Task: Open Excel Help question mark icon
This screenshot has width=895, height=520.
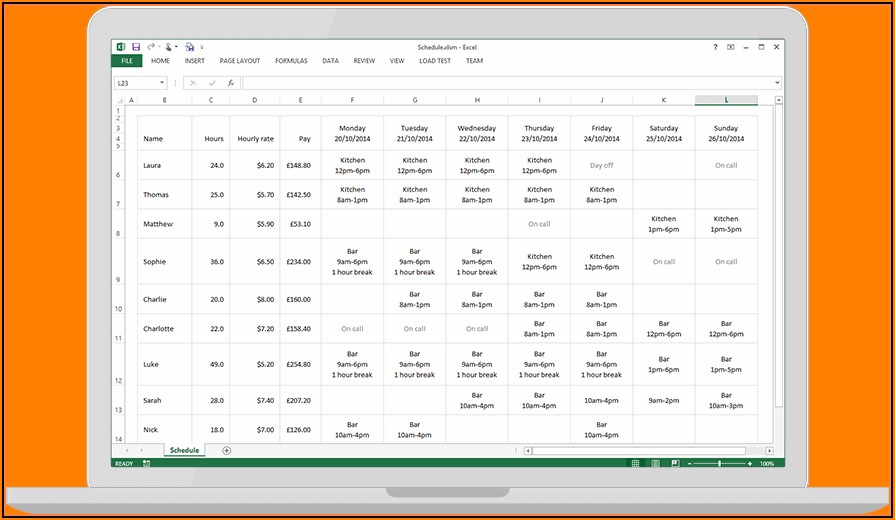Action: tap(715, 46)
